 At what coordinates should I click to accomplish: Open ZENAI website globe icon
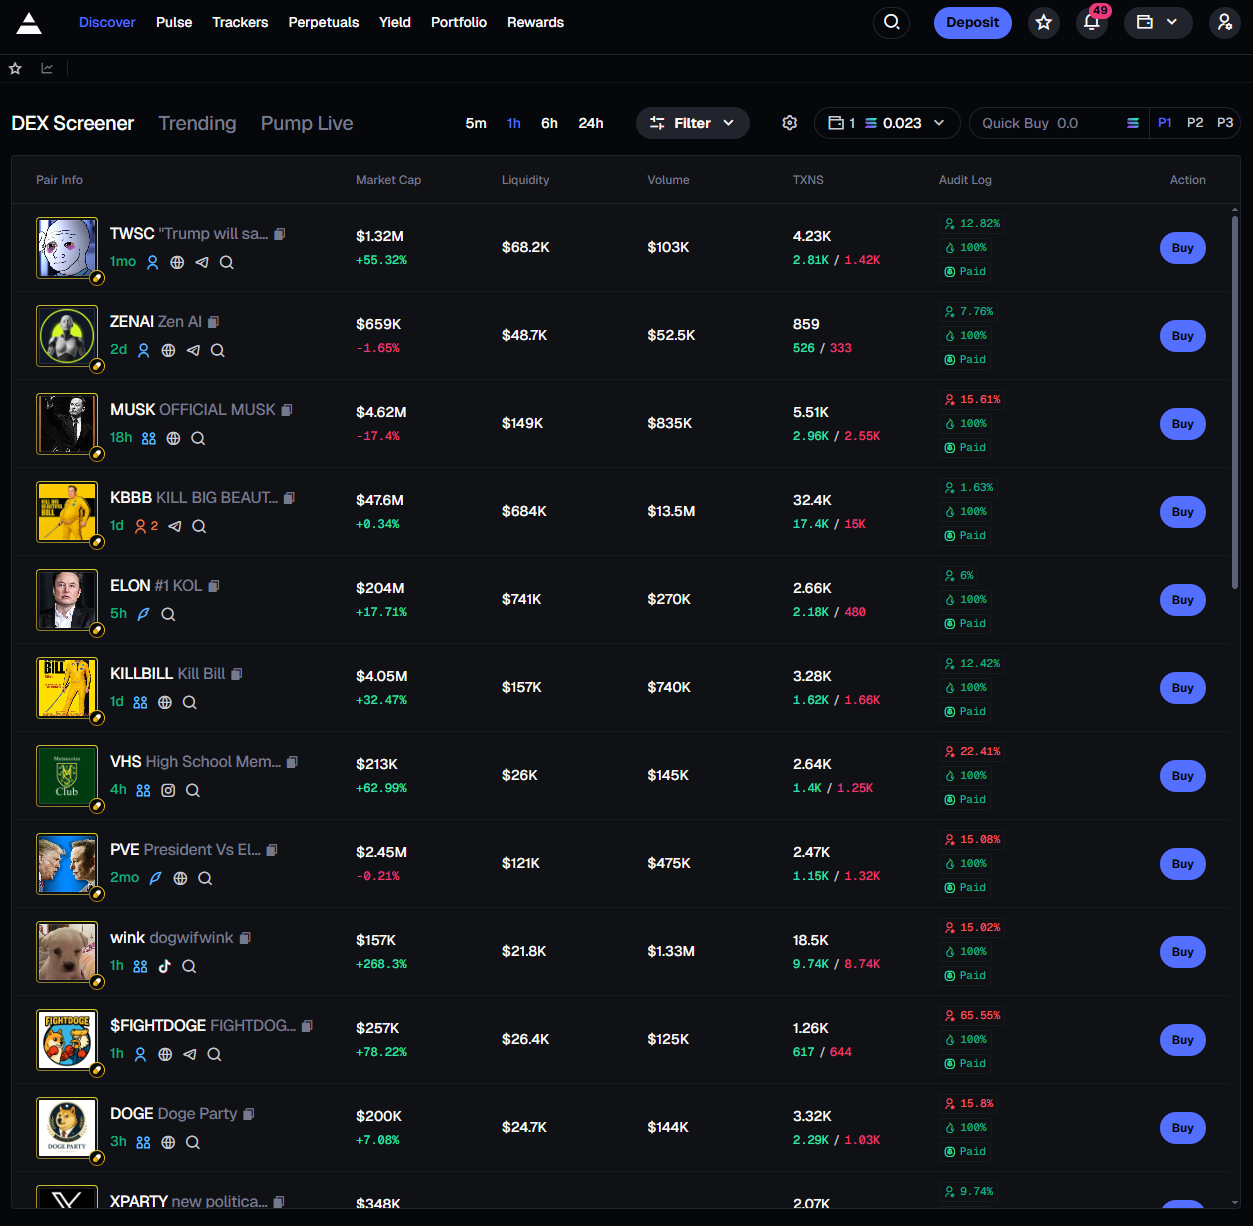pos(168,350)
